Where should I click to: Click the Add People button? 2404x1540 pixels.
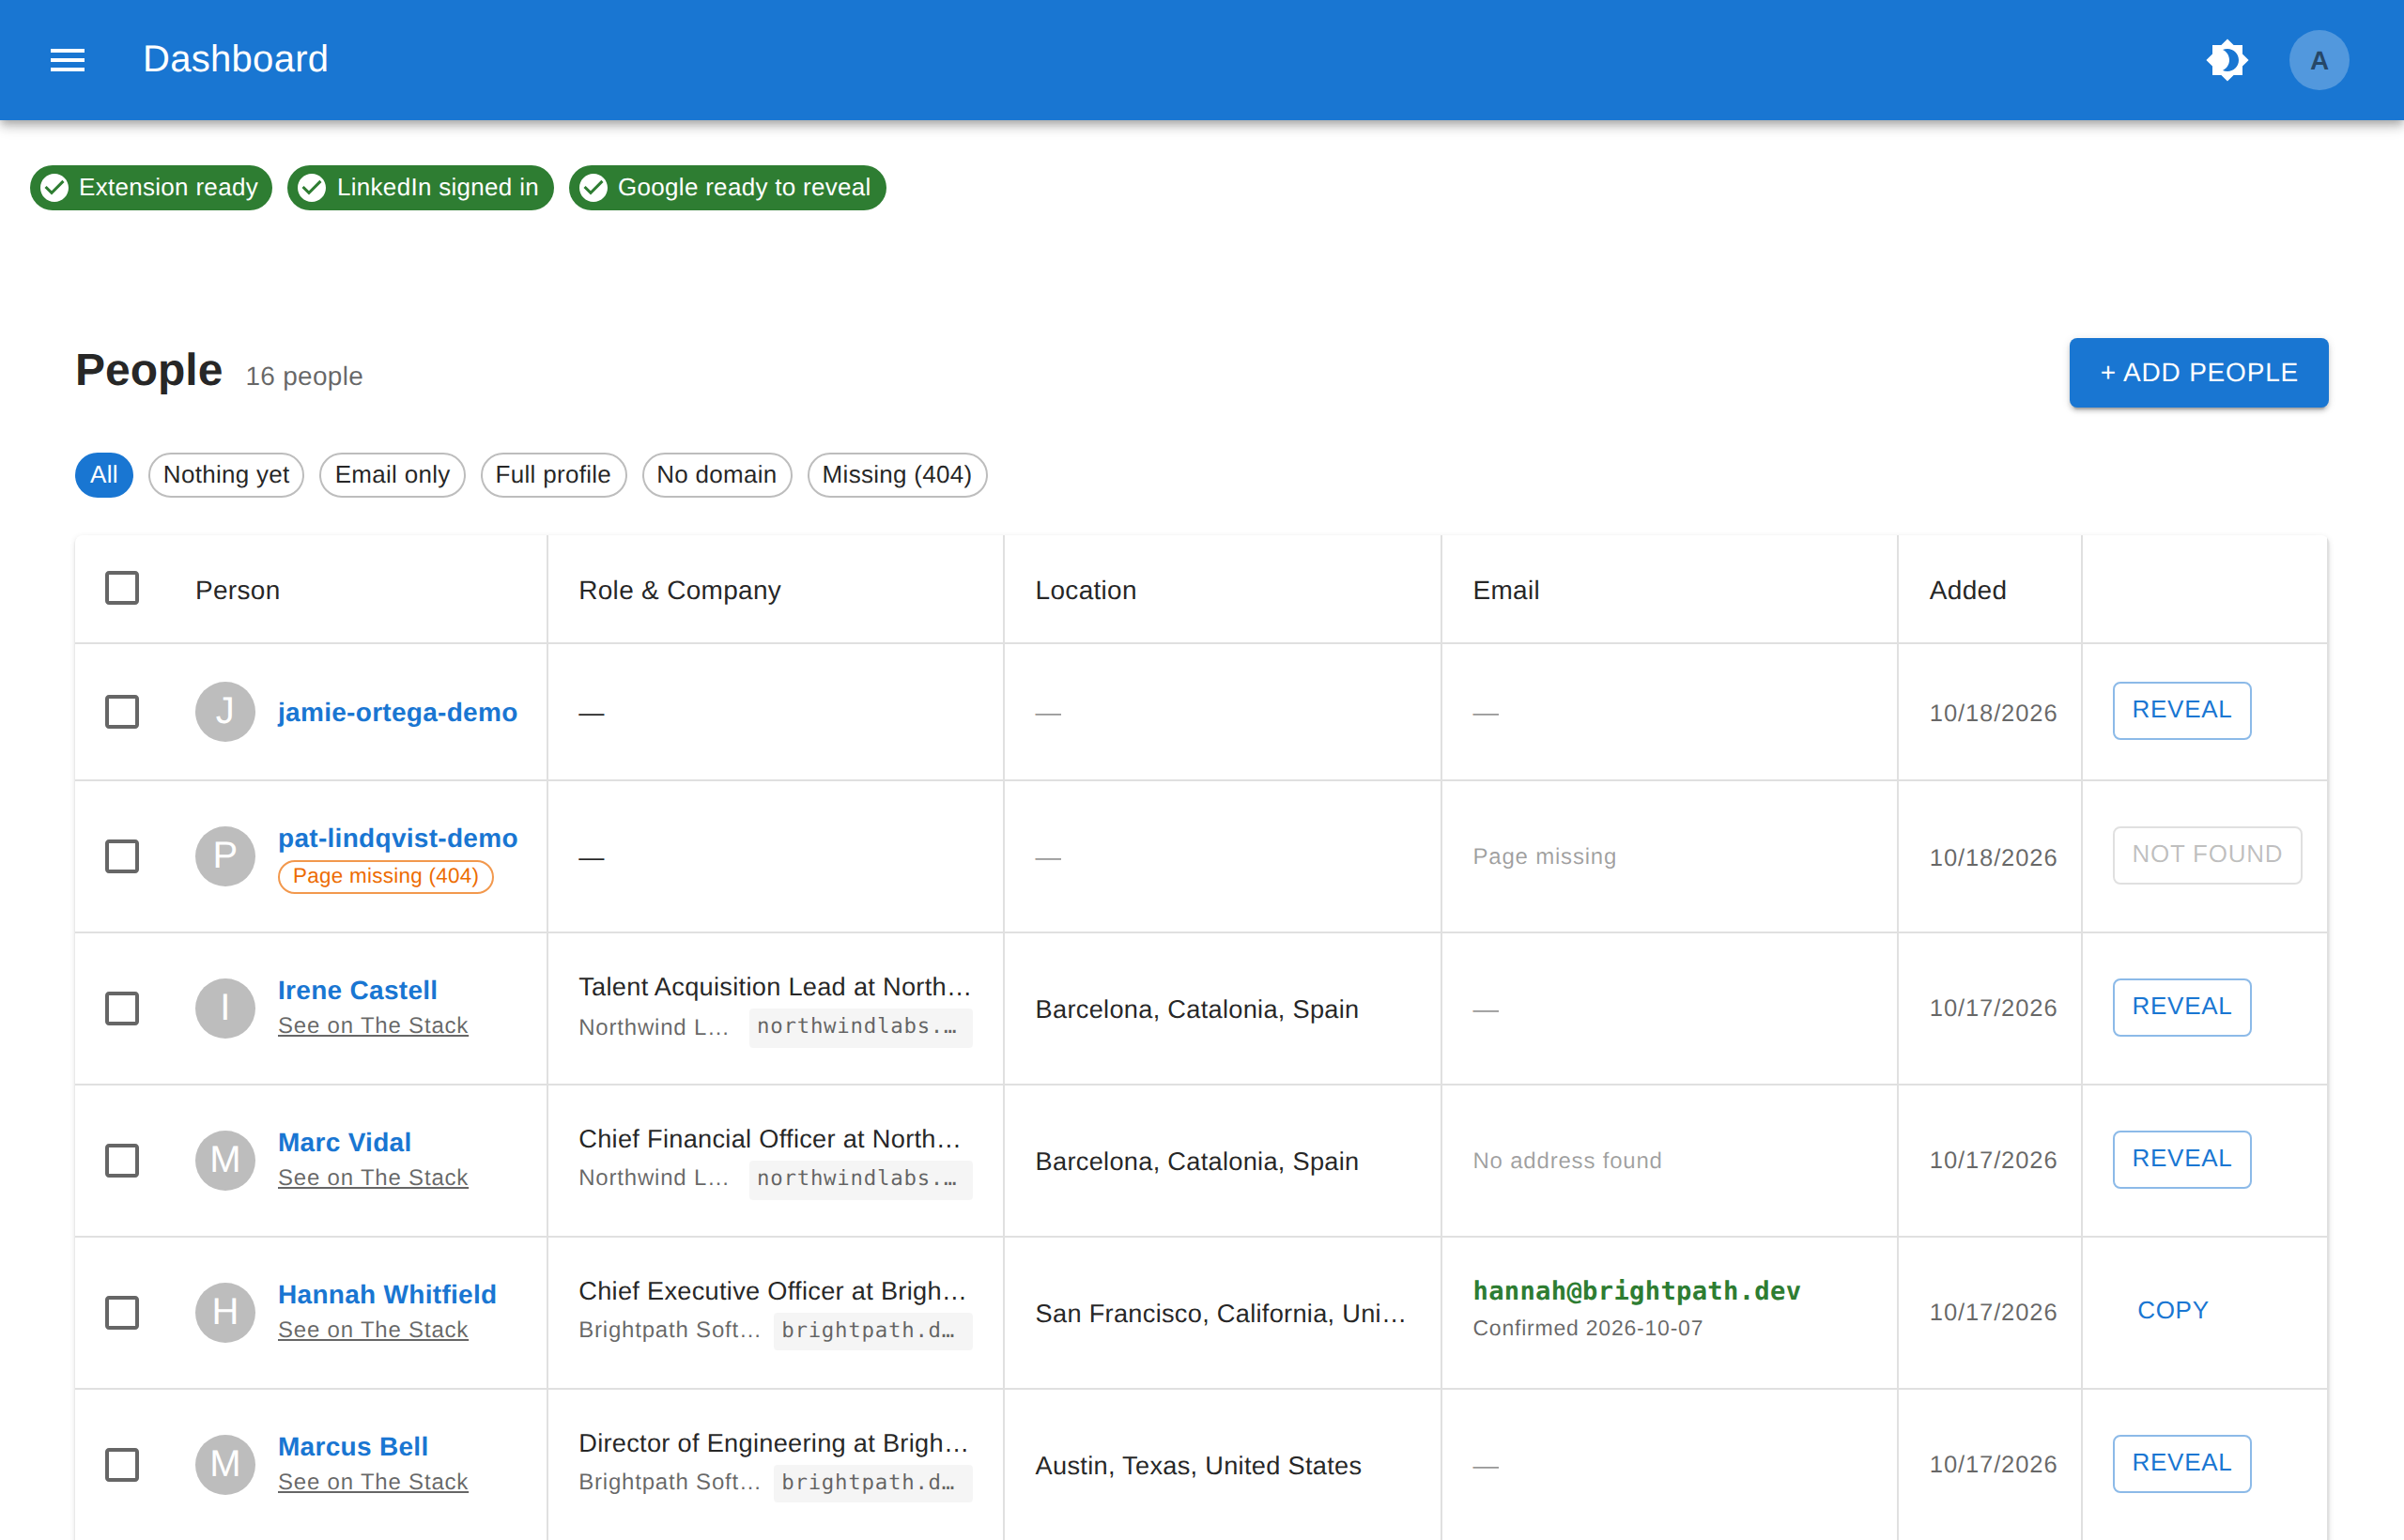2198,373
